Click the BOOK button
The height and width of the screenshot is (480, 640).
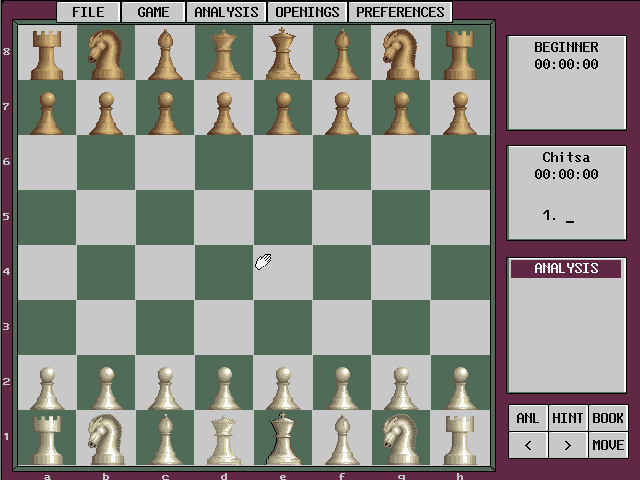(x=608, y=418)
